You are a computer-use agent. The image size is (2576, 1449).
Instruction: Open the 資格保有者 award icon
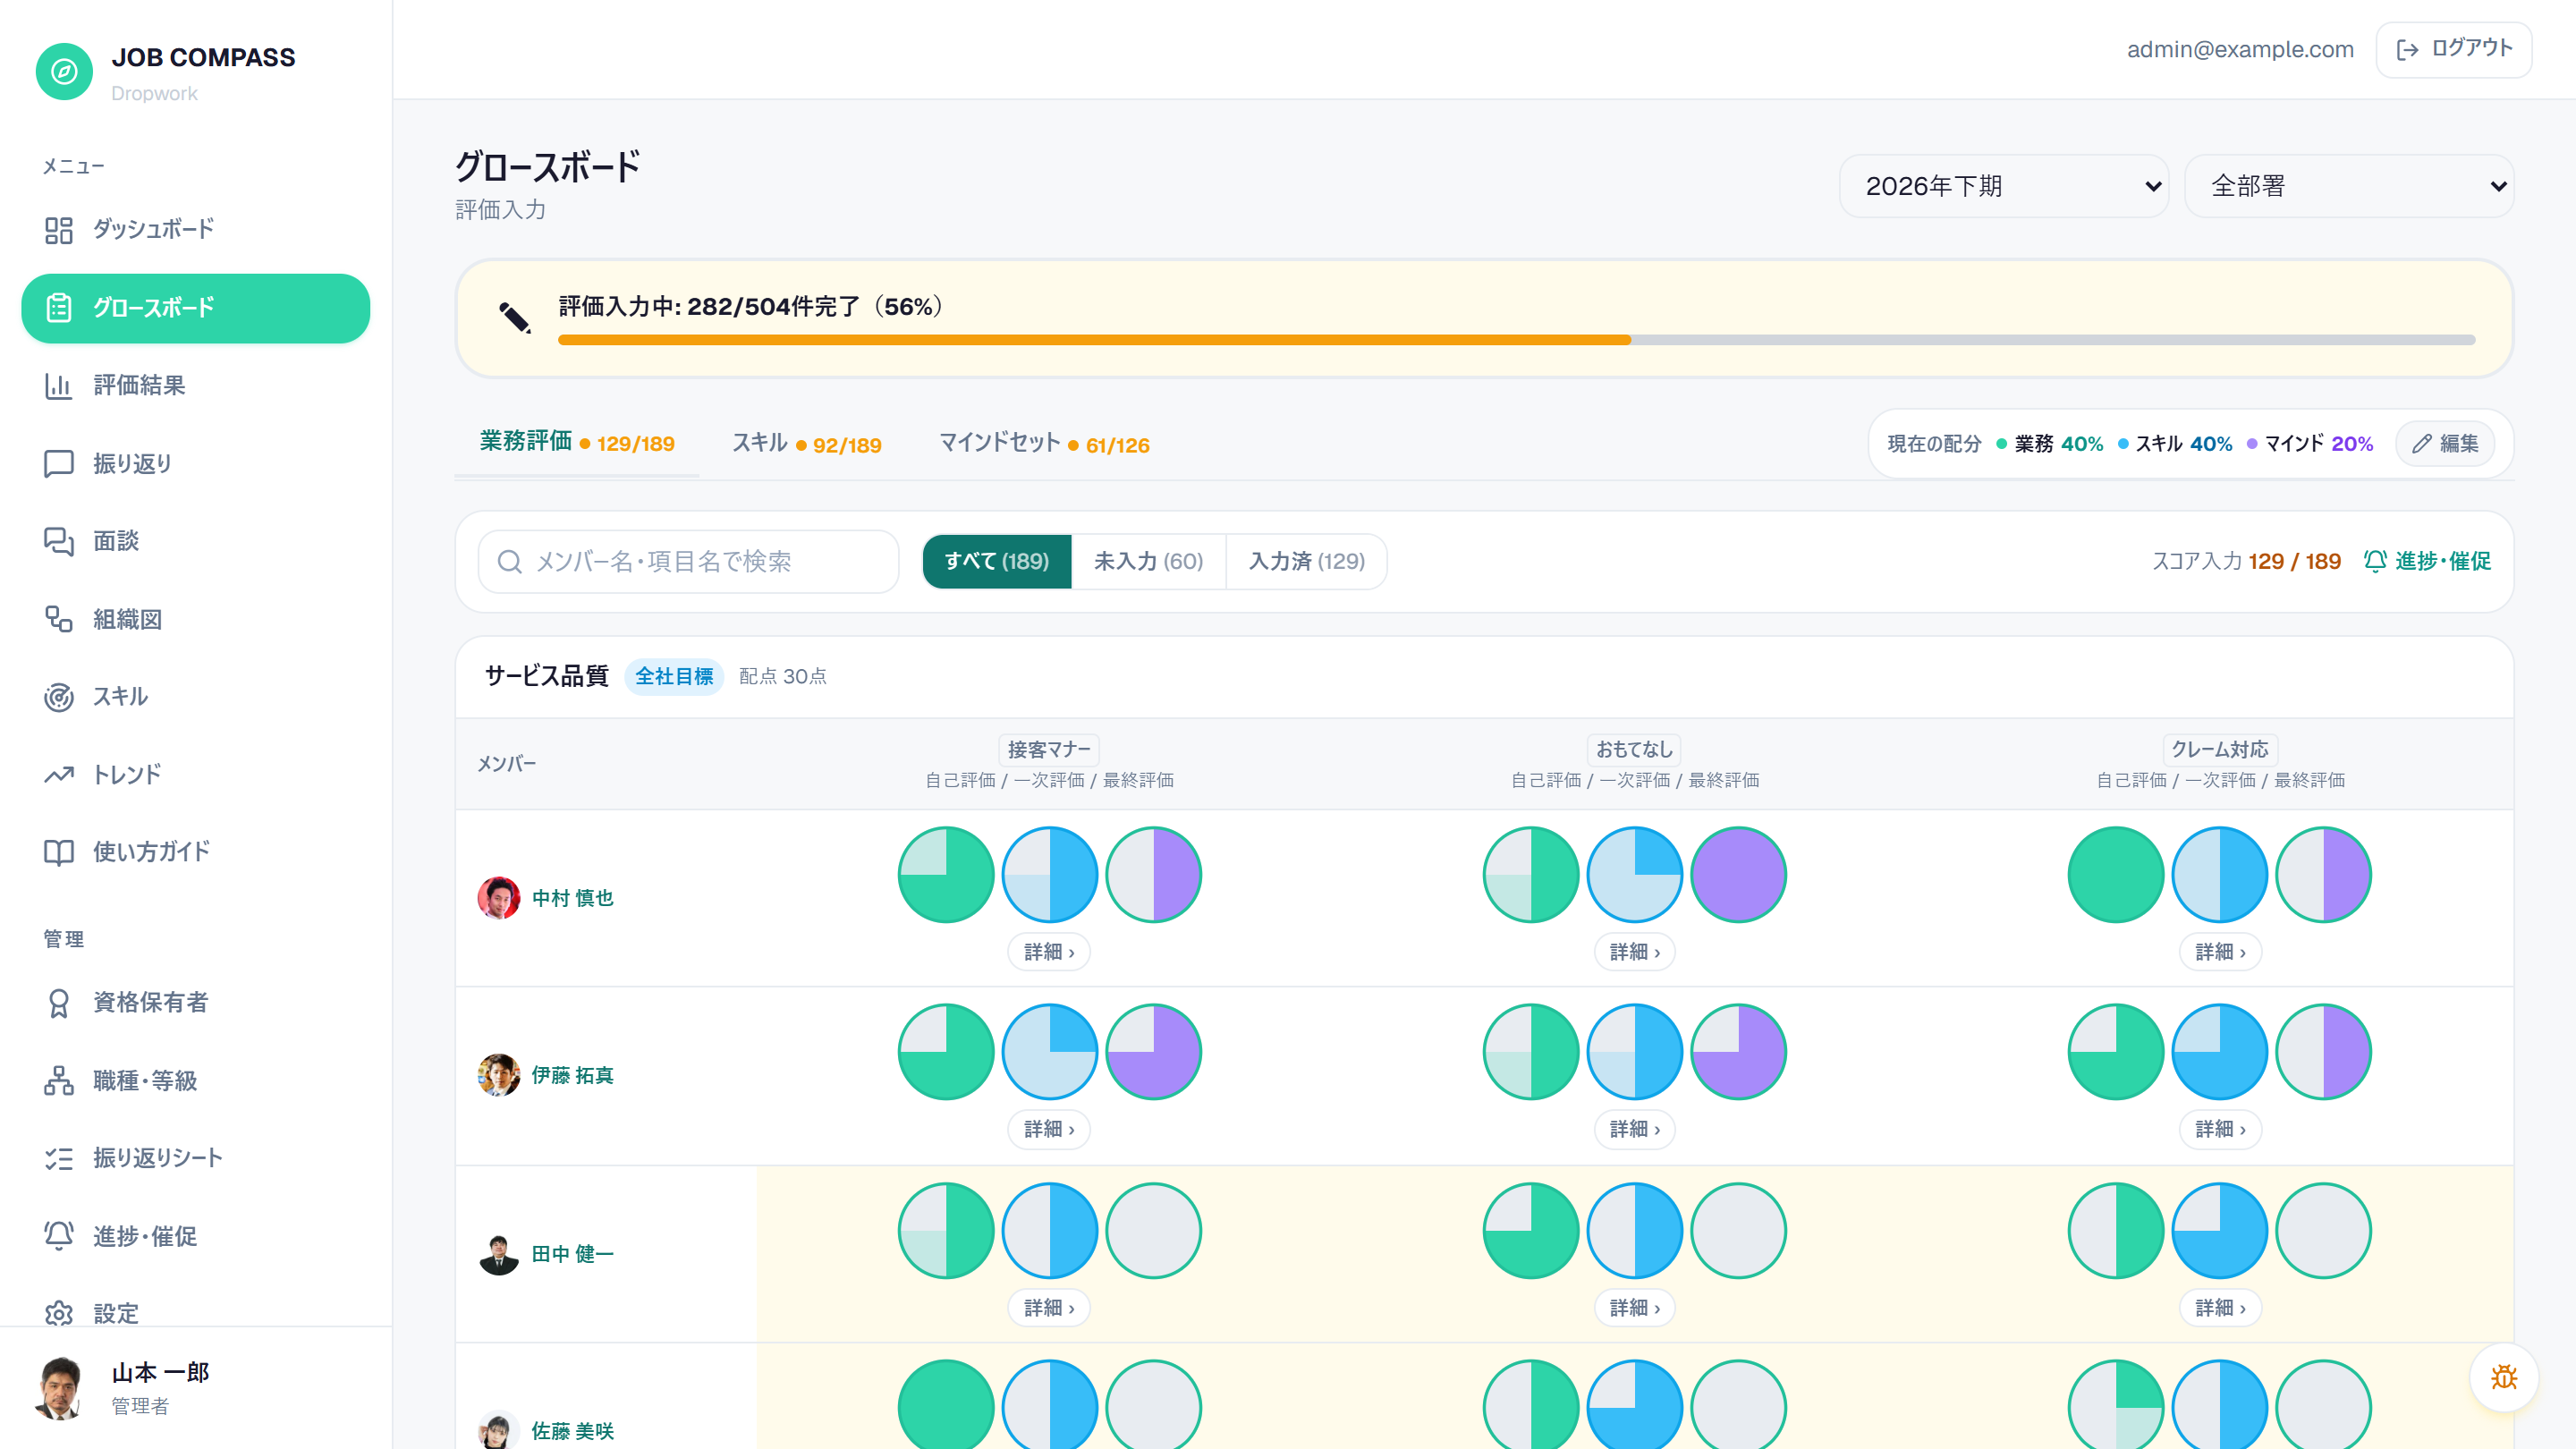click(59, 1003)
